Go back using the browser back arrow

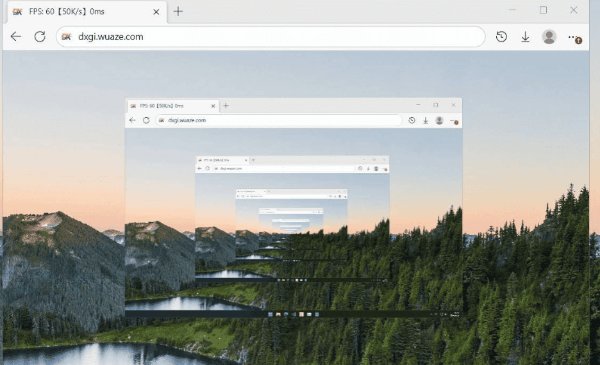pyautogui.click(x=16, y=37)
